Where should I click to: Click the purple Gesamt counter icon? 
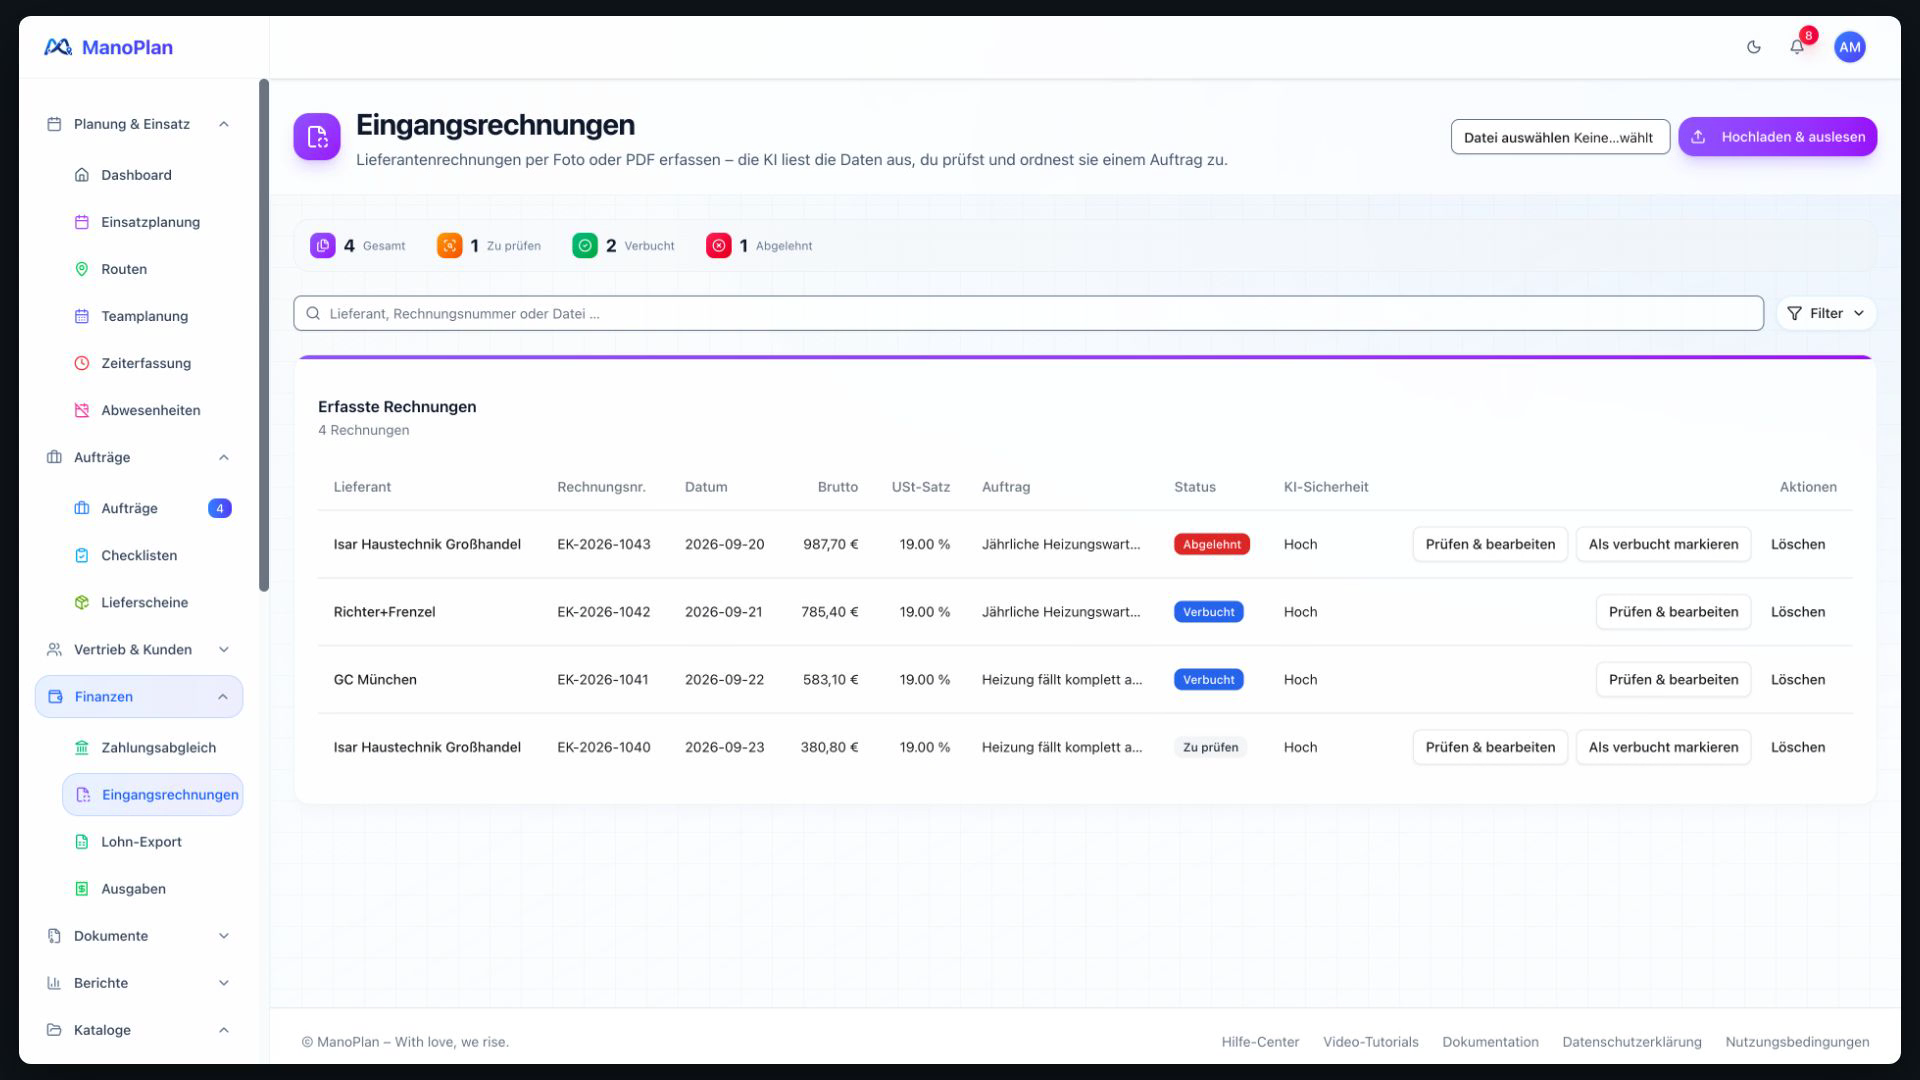323,245
